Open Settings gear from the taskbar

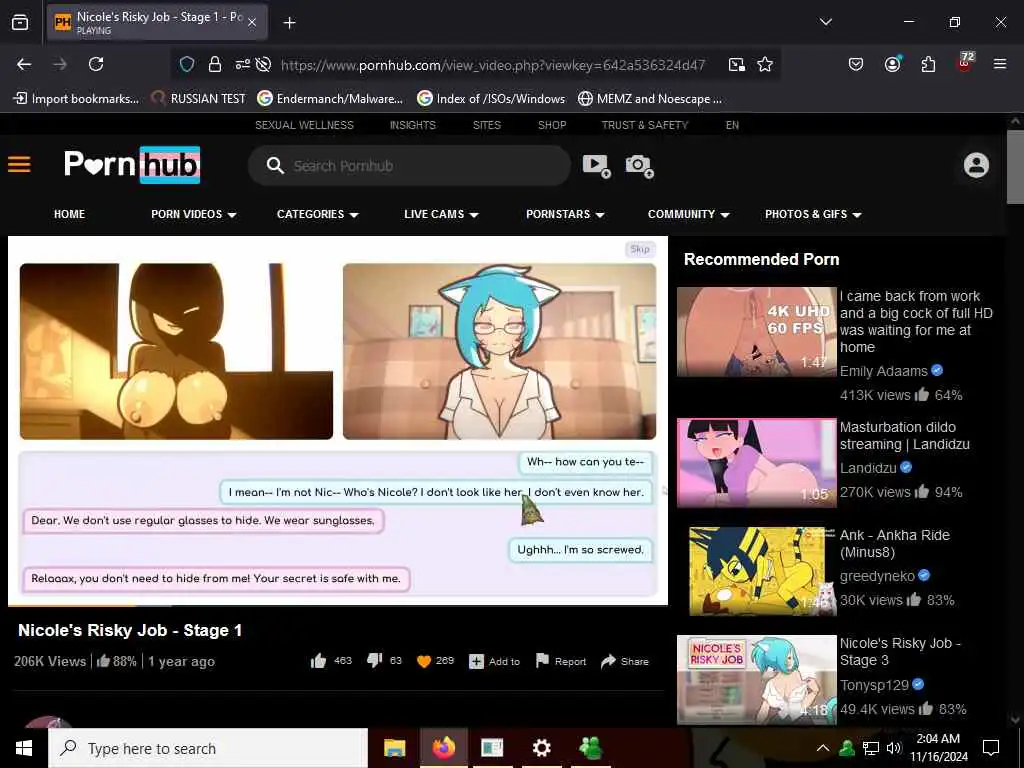[x=541, y=748]
